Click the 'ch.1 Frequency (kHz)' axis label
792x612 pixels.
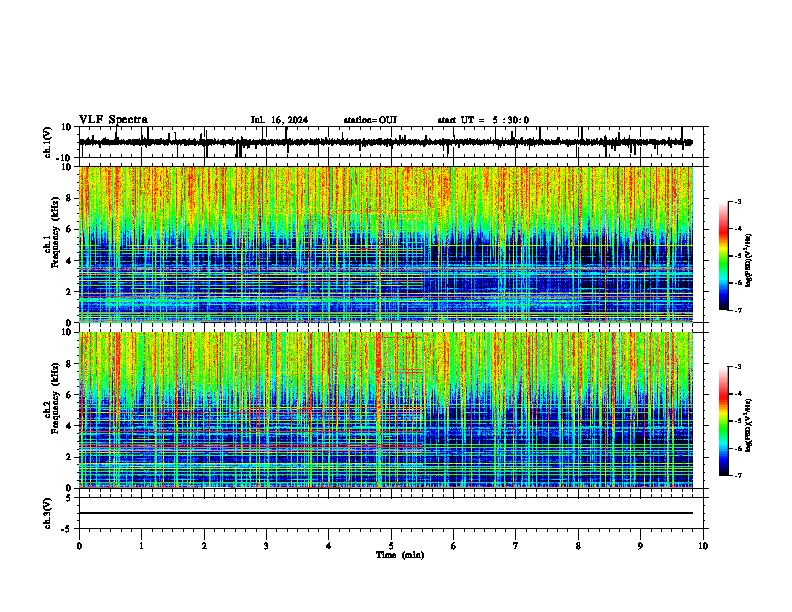[x=51, y=232]
